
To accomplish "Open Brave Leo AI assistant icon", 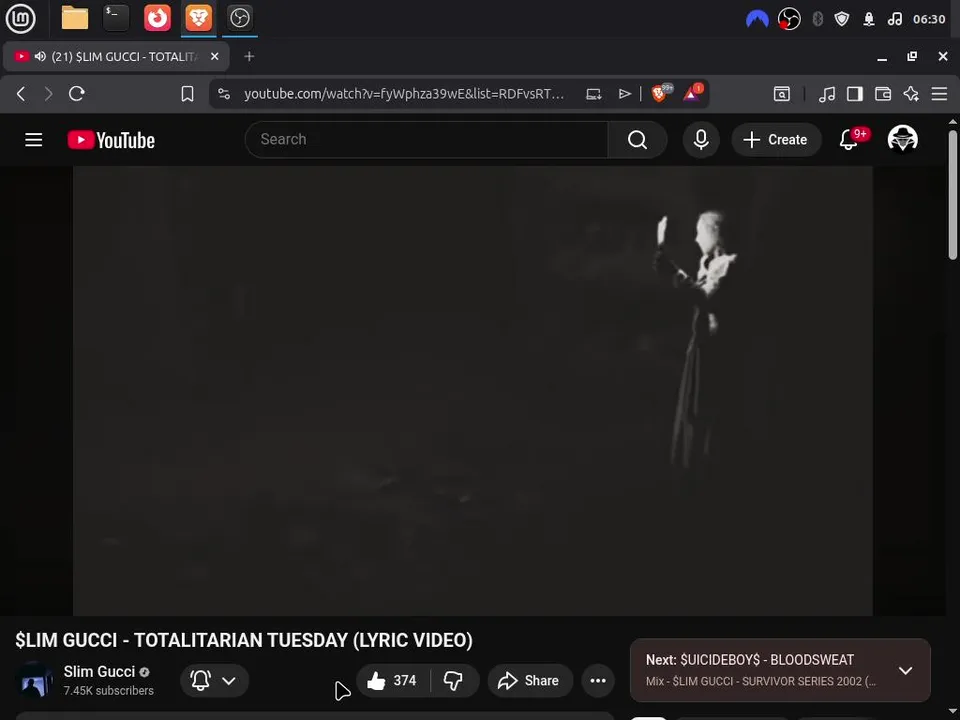I will [911, 94].
